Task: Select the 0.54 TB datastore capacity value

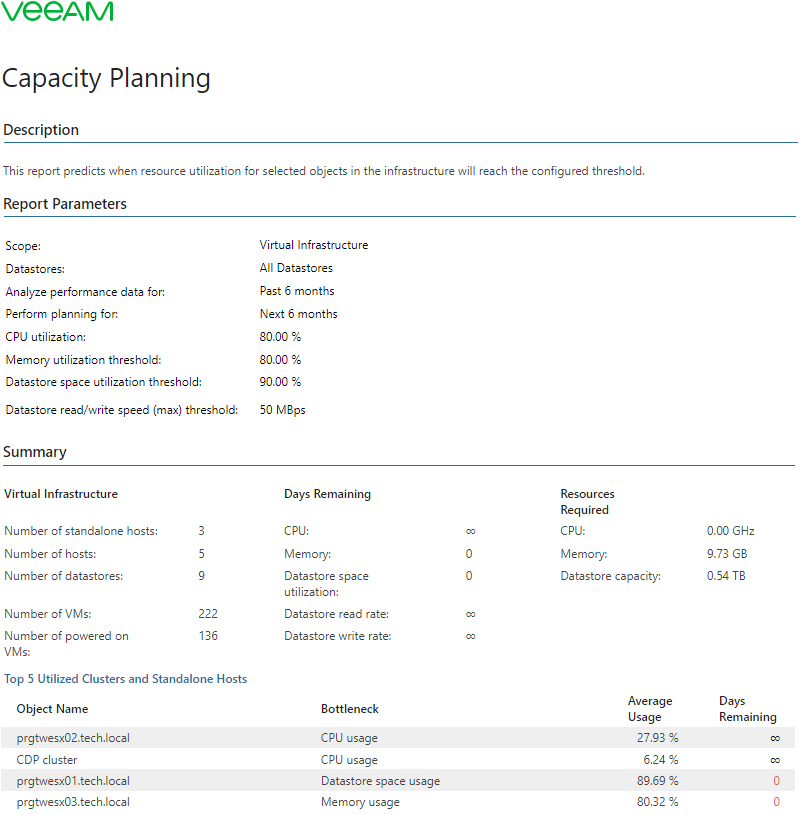Action: pyautogui.click(x=726, y=575)
